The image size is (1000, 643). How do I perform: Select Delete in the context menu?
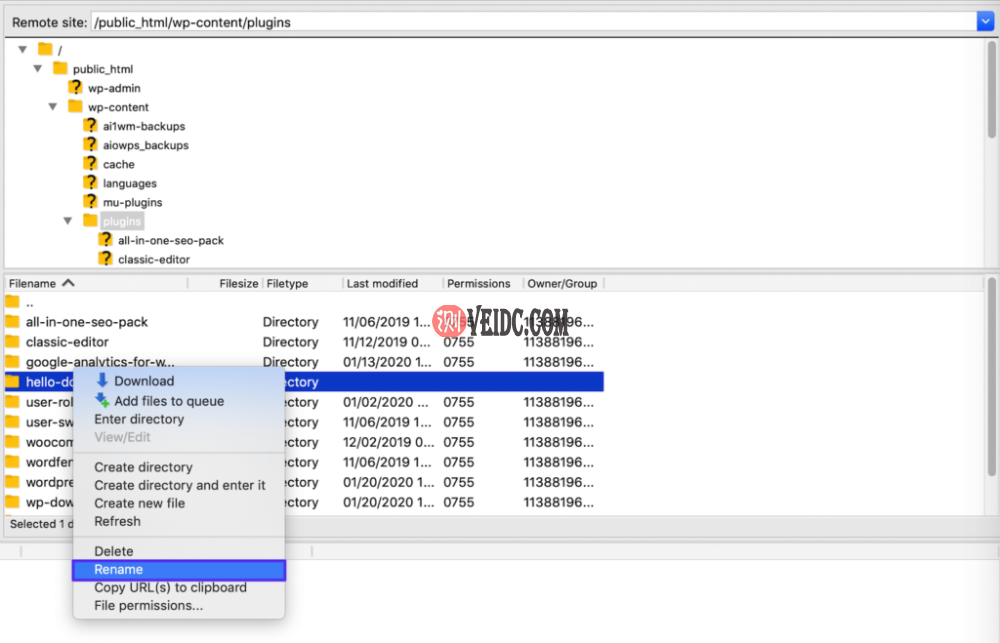[113, 551]
